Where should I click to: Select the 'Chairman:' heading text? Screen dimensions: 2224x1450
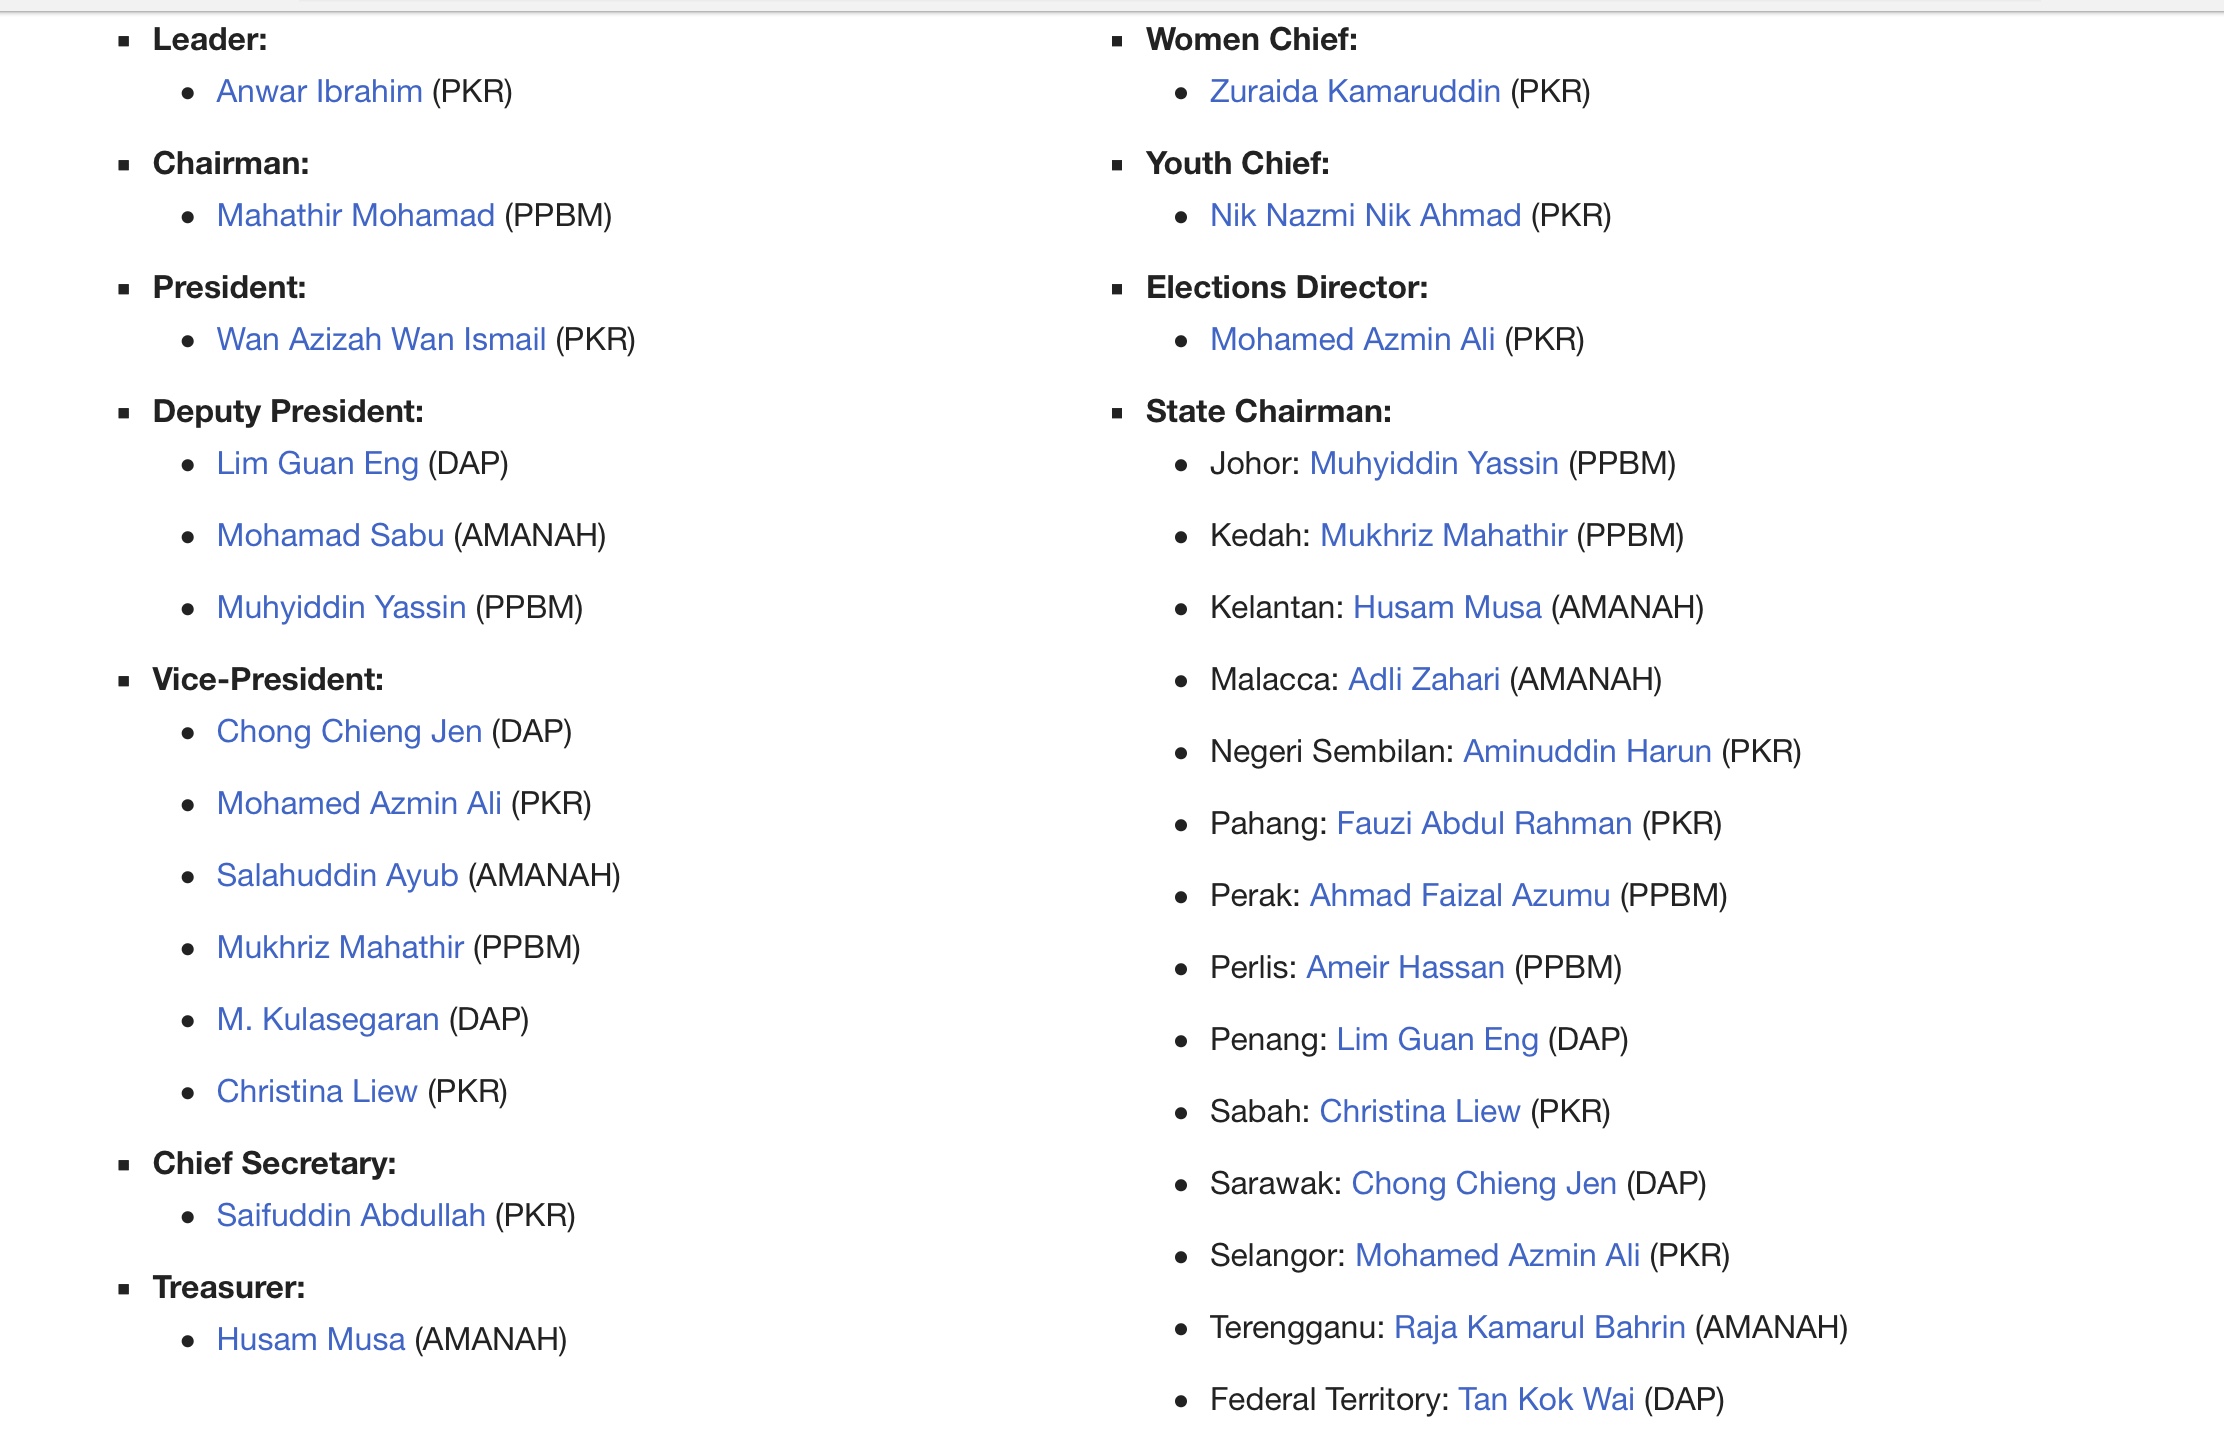(231, 163)
